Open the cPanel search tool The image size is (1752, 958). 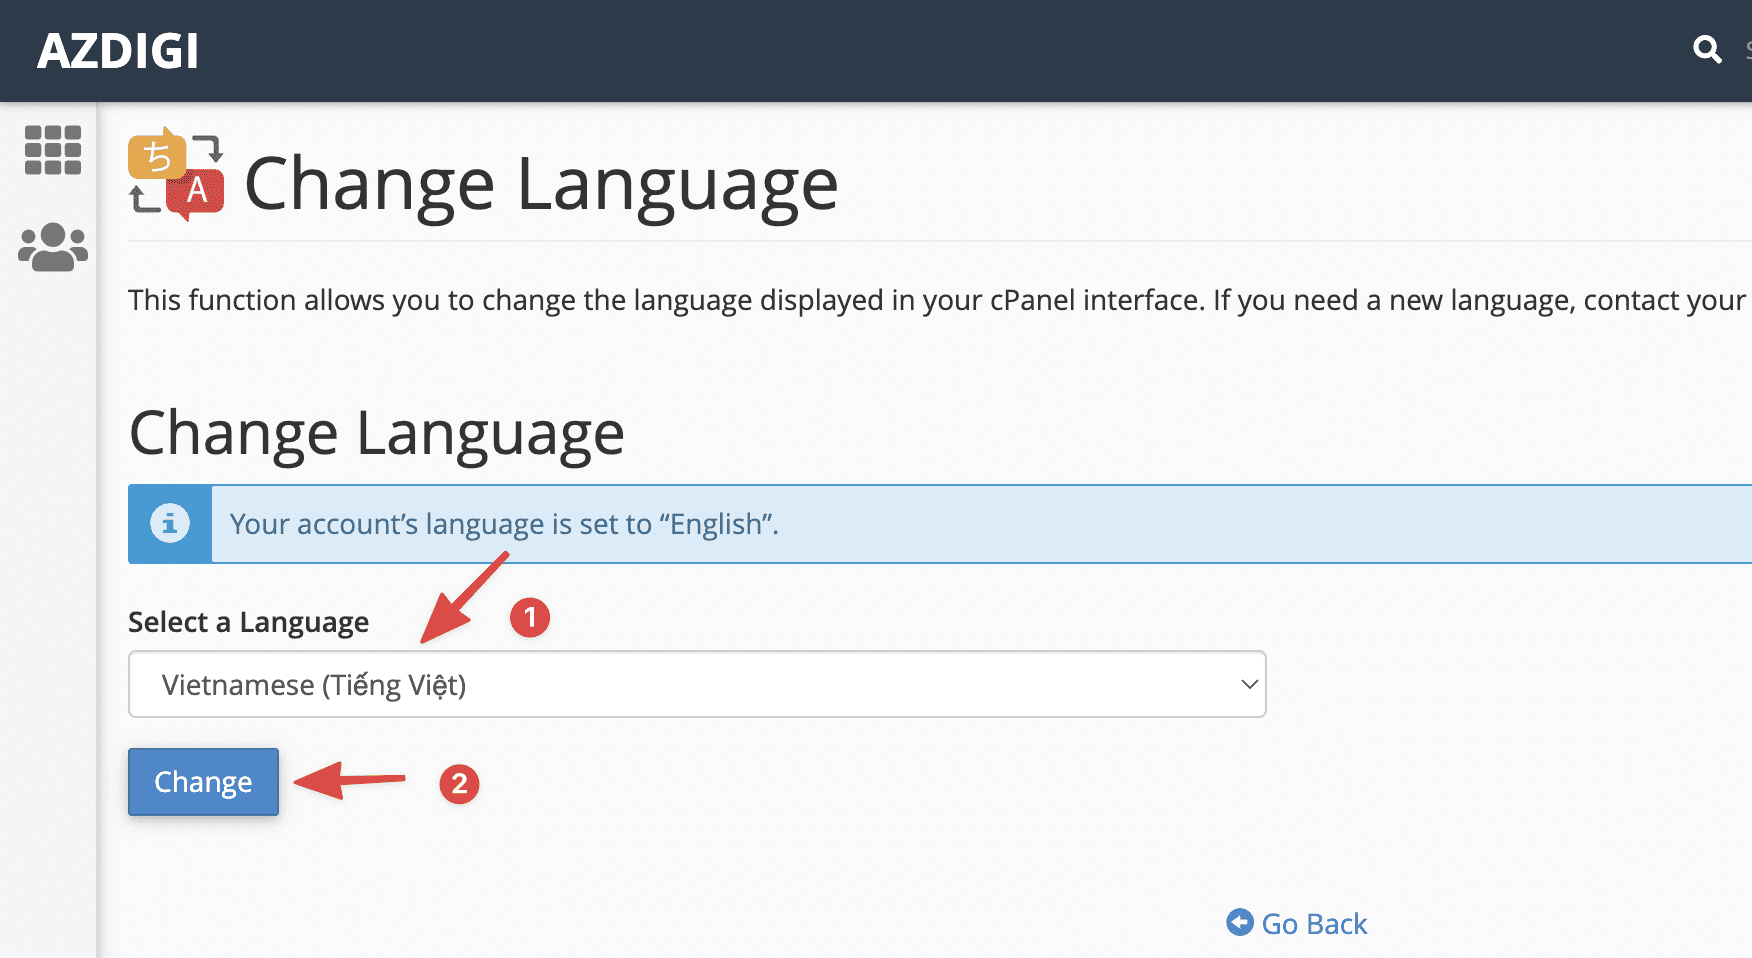coord(1706,50)
